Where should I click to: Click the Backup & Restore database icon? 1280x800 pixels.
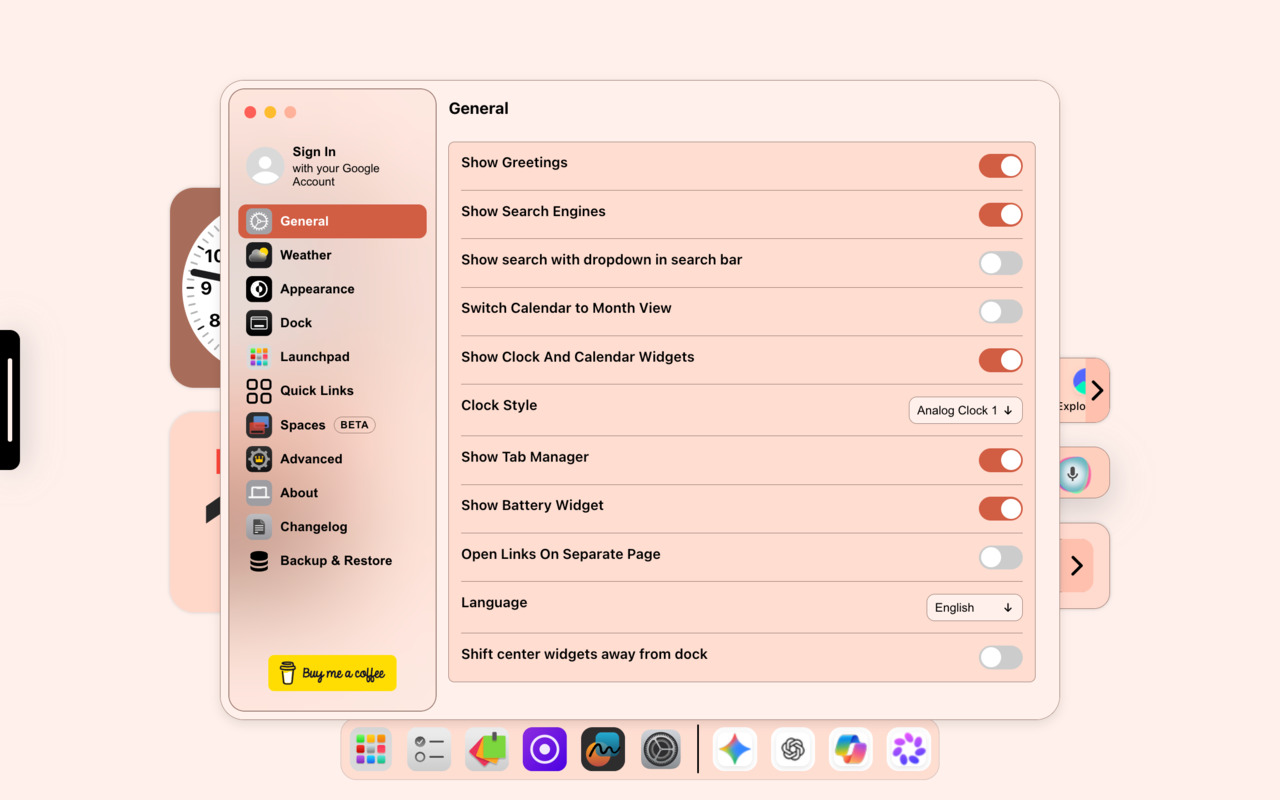click(x=259, y=561)
